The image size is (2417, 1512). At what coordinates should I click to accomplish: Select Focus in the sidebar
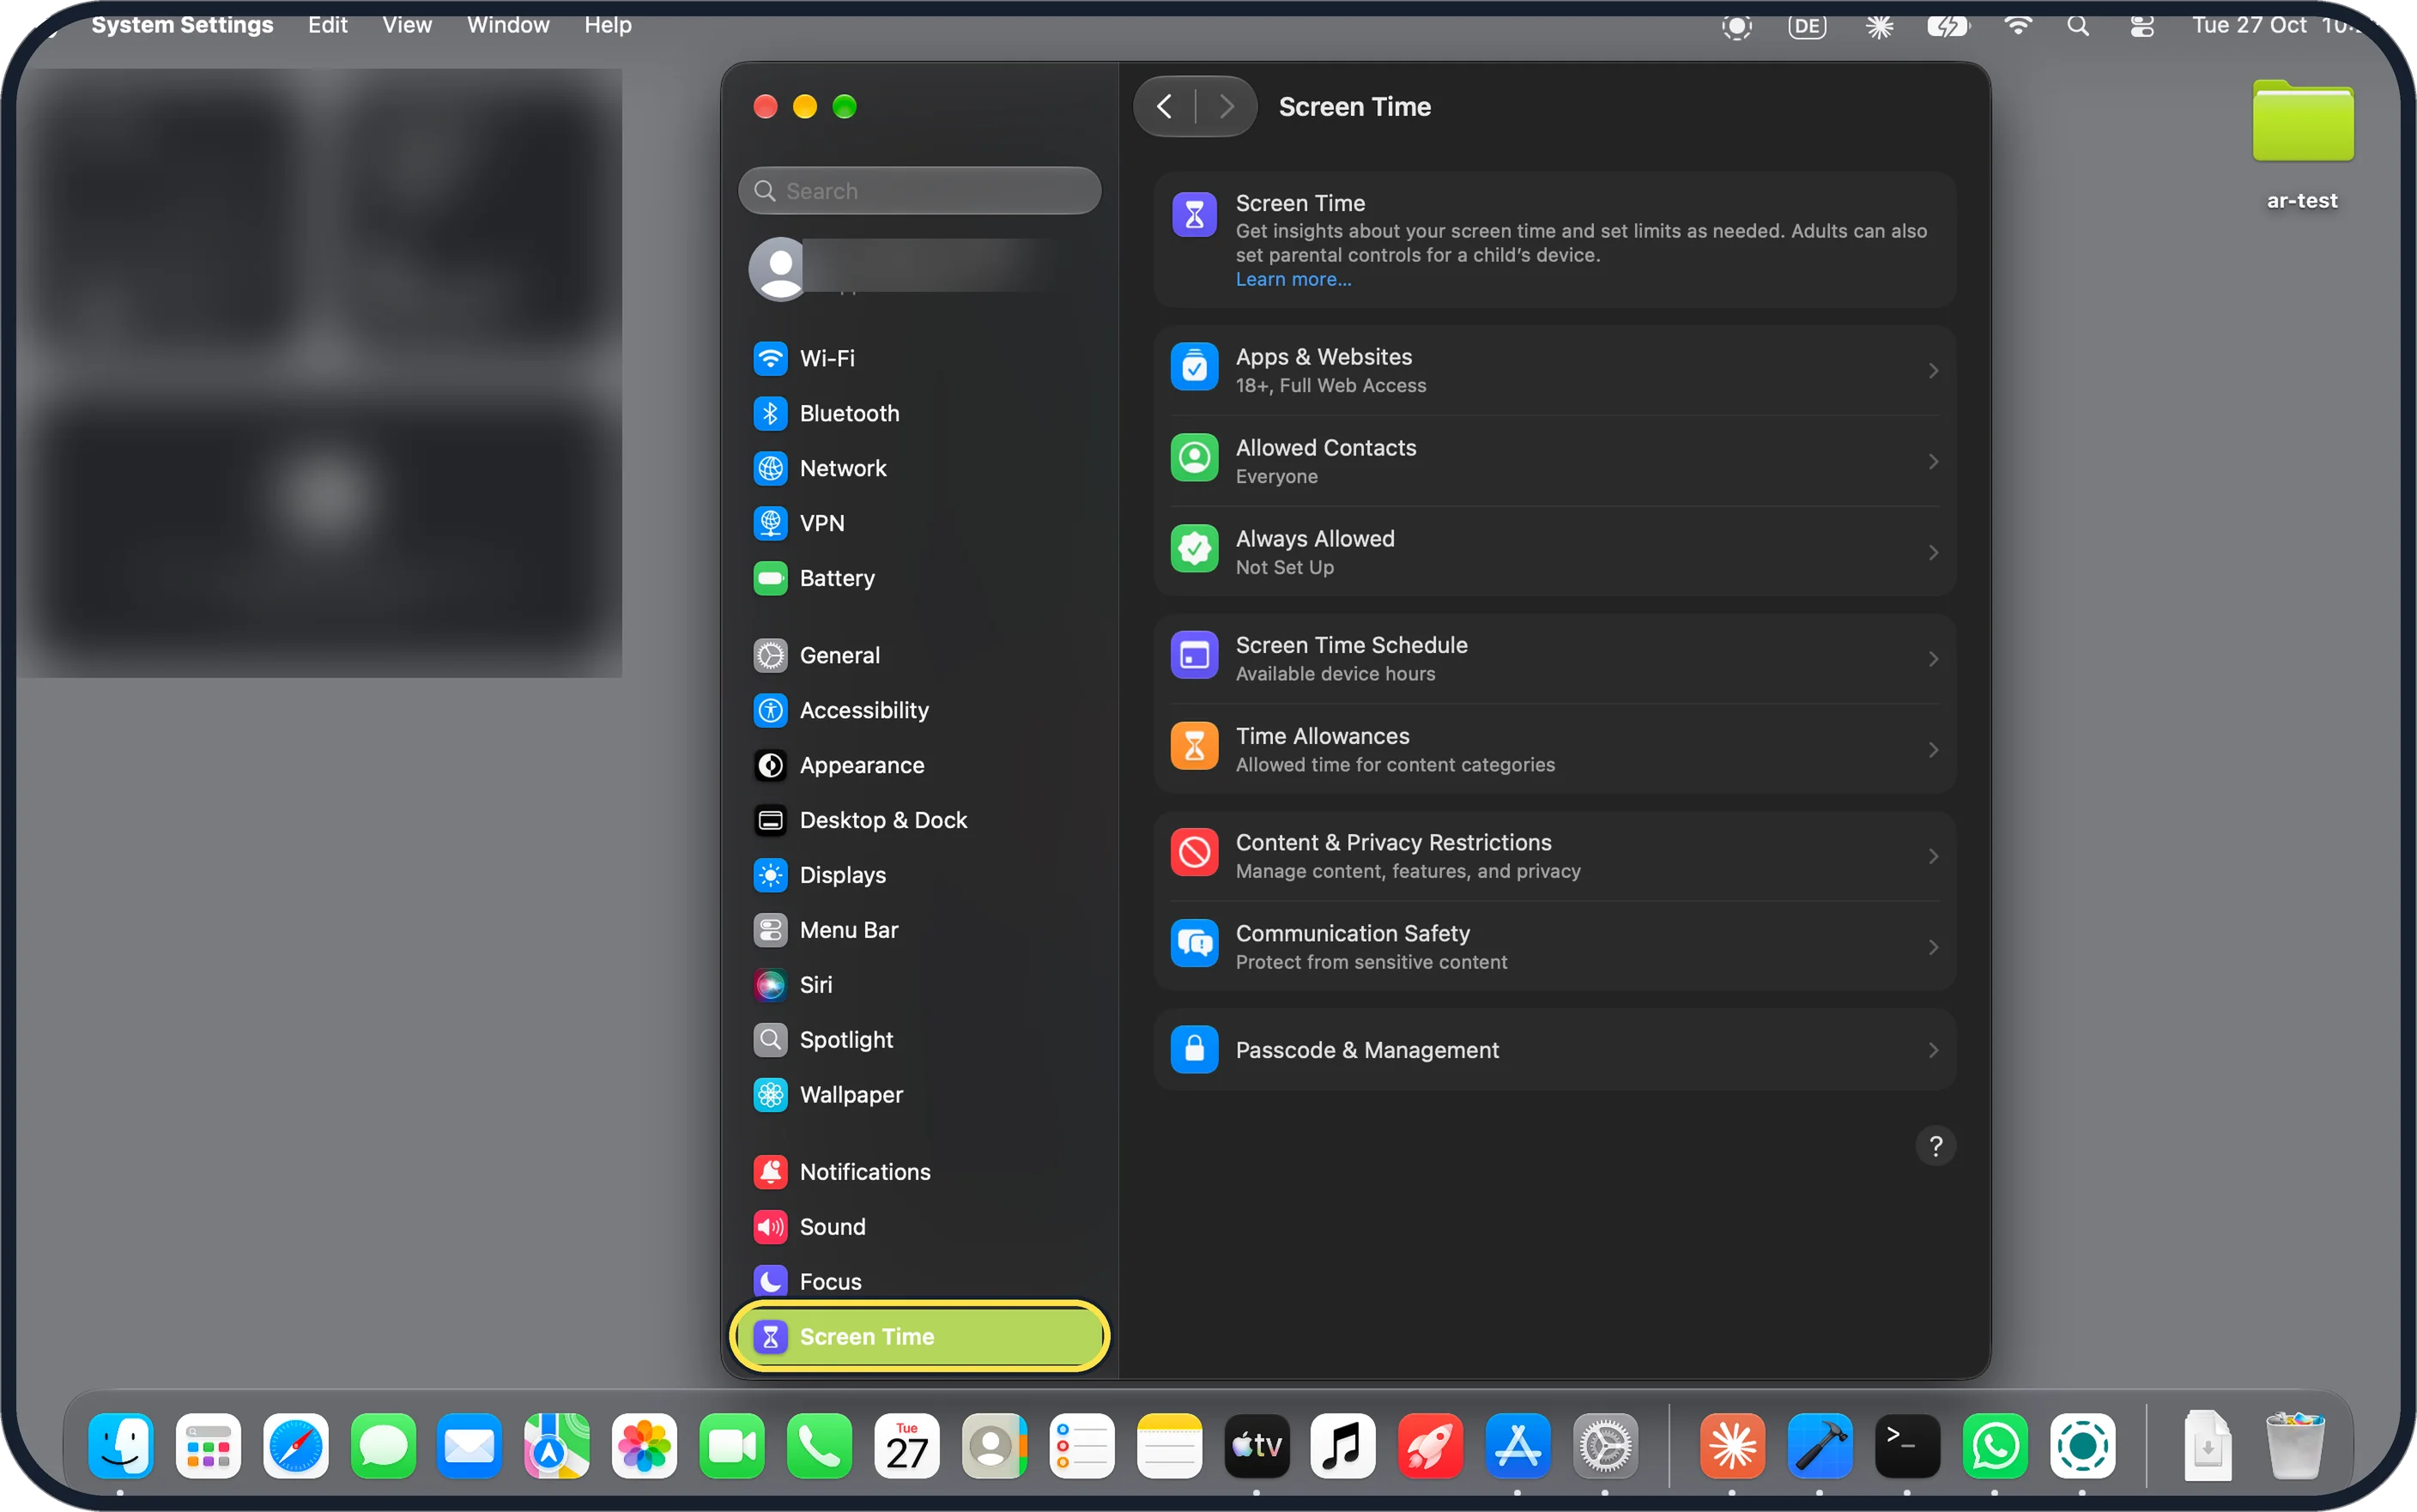click(x=918, y=1282)
